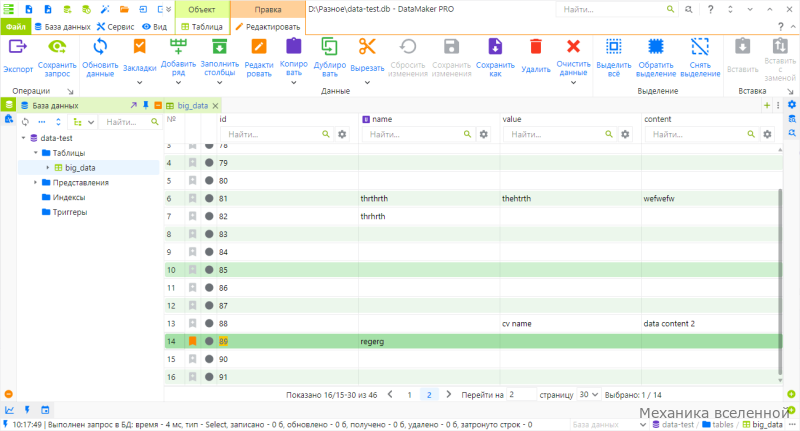Open content column filter settings gear
This screenshot has height=431, width=800.
click(767, 134)
